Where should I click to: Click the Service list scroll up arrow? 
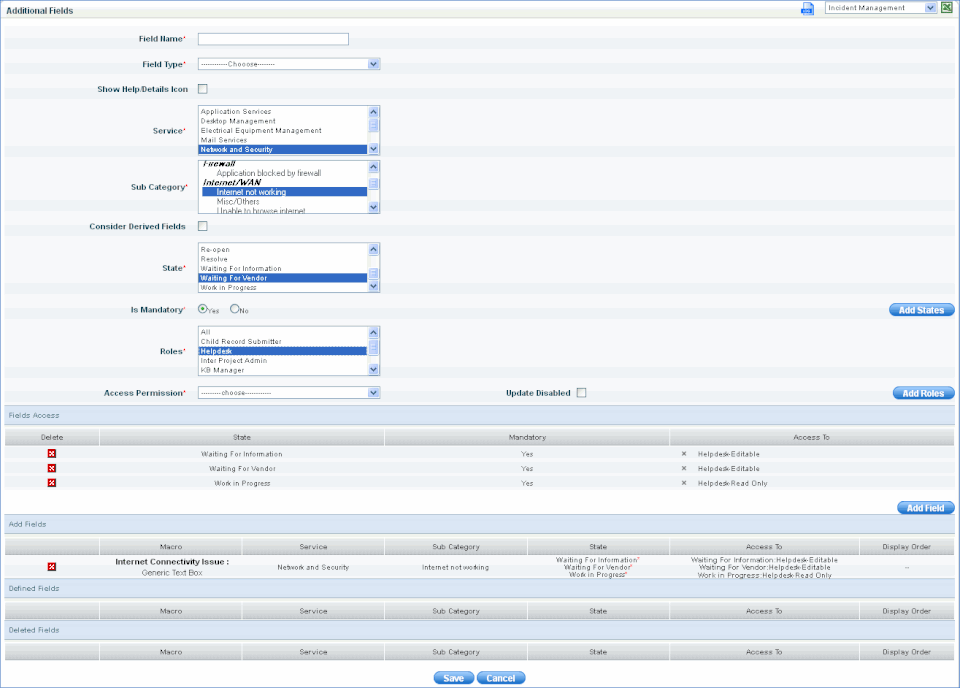373,112
